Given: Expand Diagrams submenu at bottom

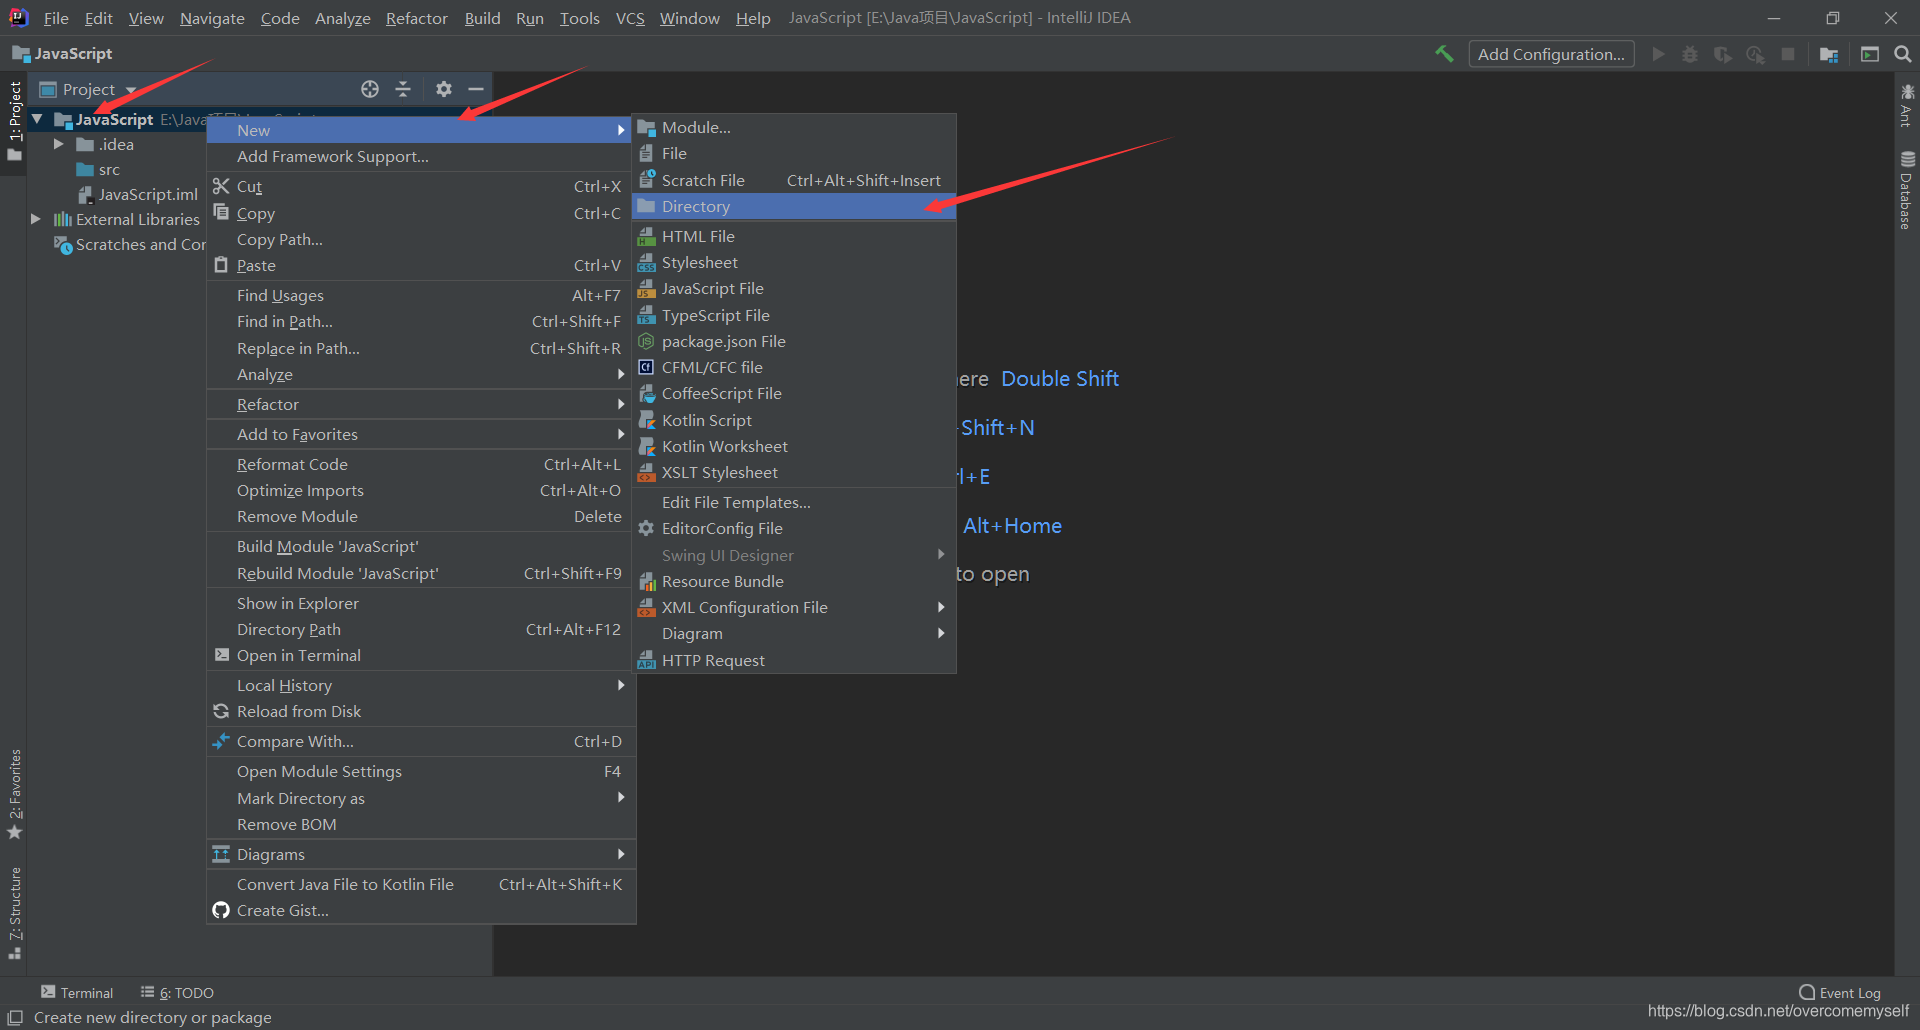Looking at the screenshot, I should (420, 854).
